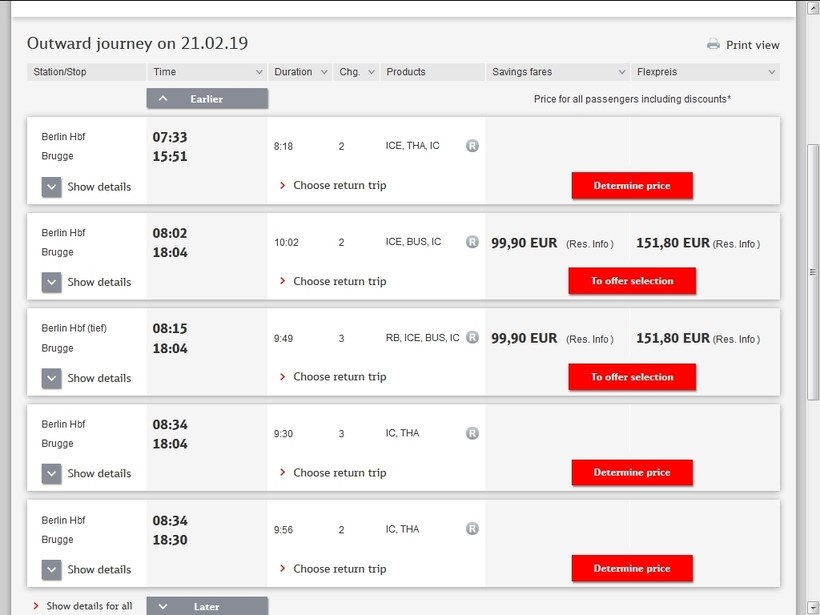Click the R icon on the 08:15 connection

[472, 338]
